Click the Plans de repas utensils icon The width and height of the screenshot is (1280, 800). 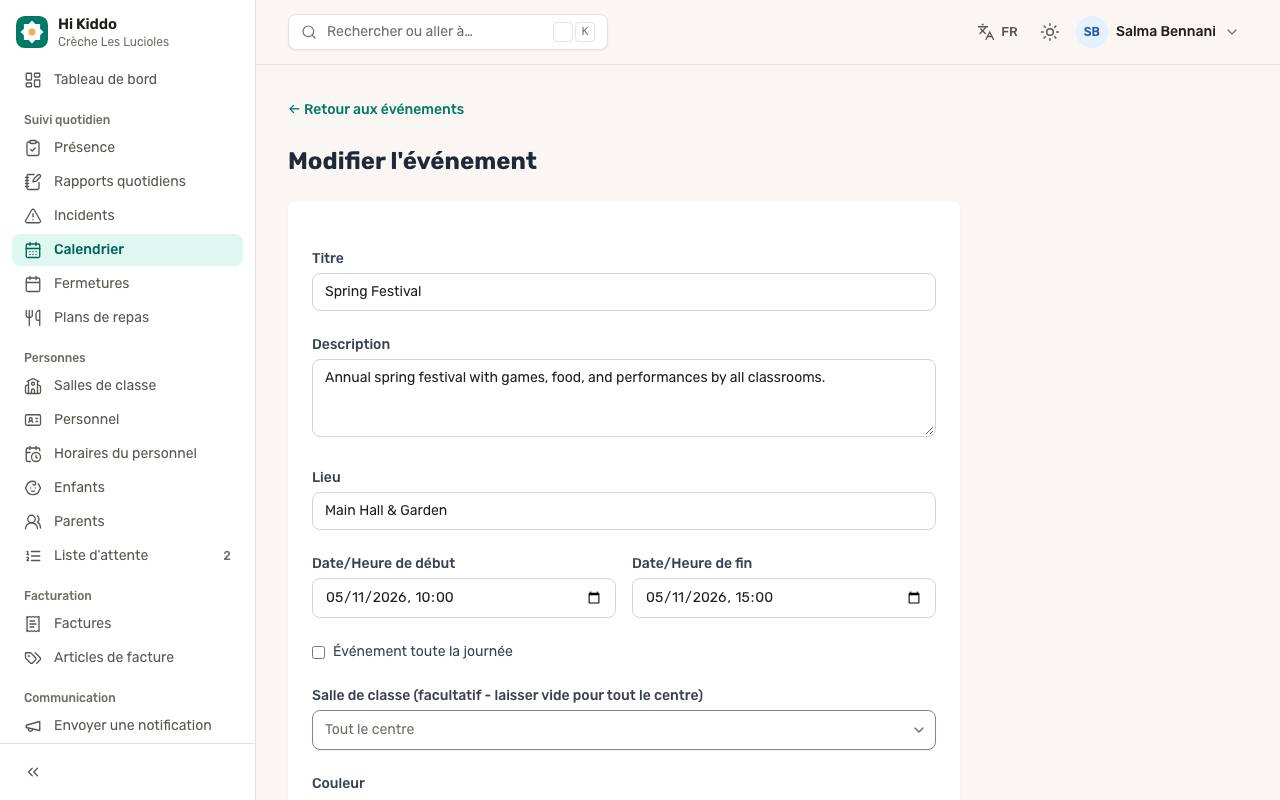[x=33, y=317]
